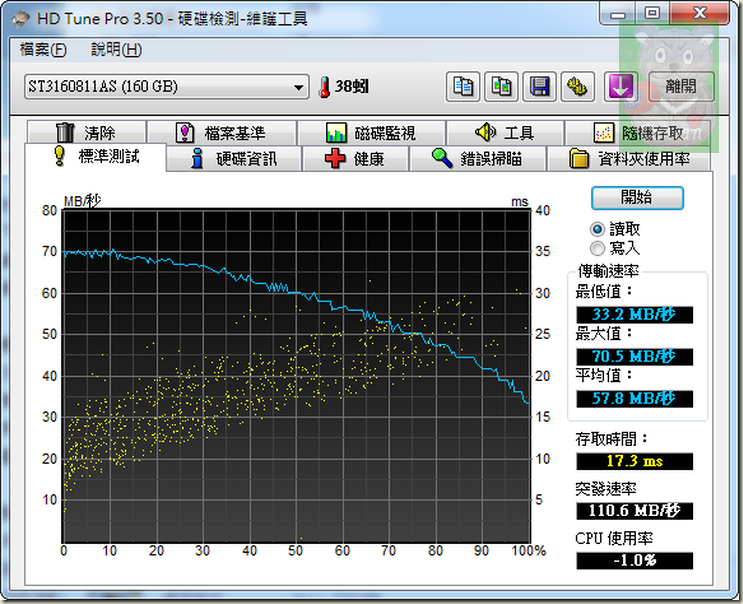Open the 錯誤掃瞄 tab

tap(476, 159)
